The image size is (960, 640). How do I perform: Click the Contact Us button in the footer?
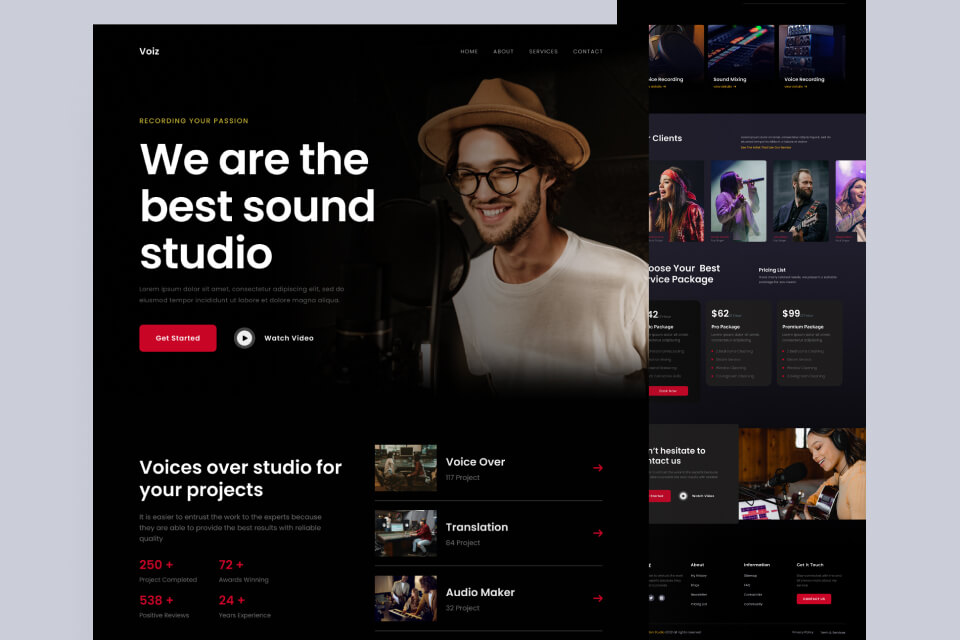(814, 597)
